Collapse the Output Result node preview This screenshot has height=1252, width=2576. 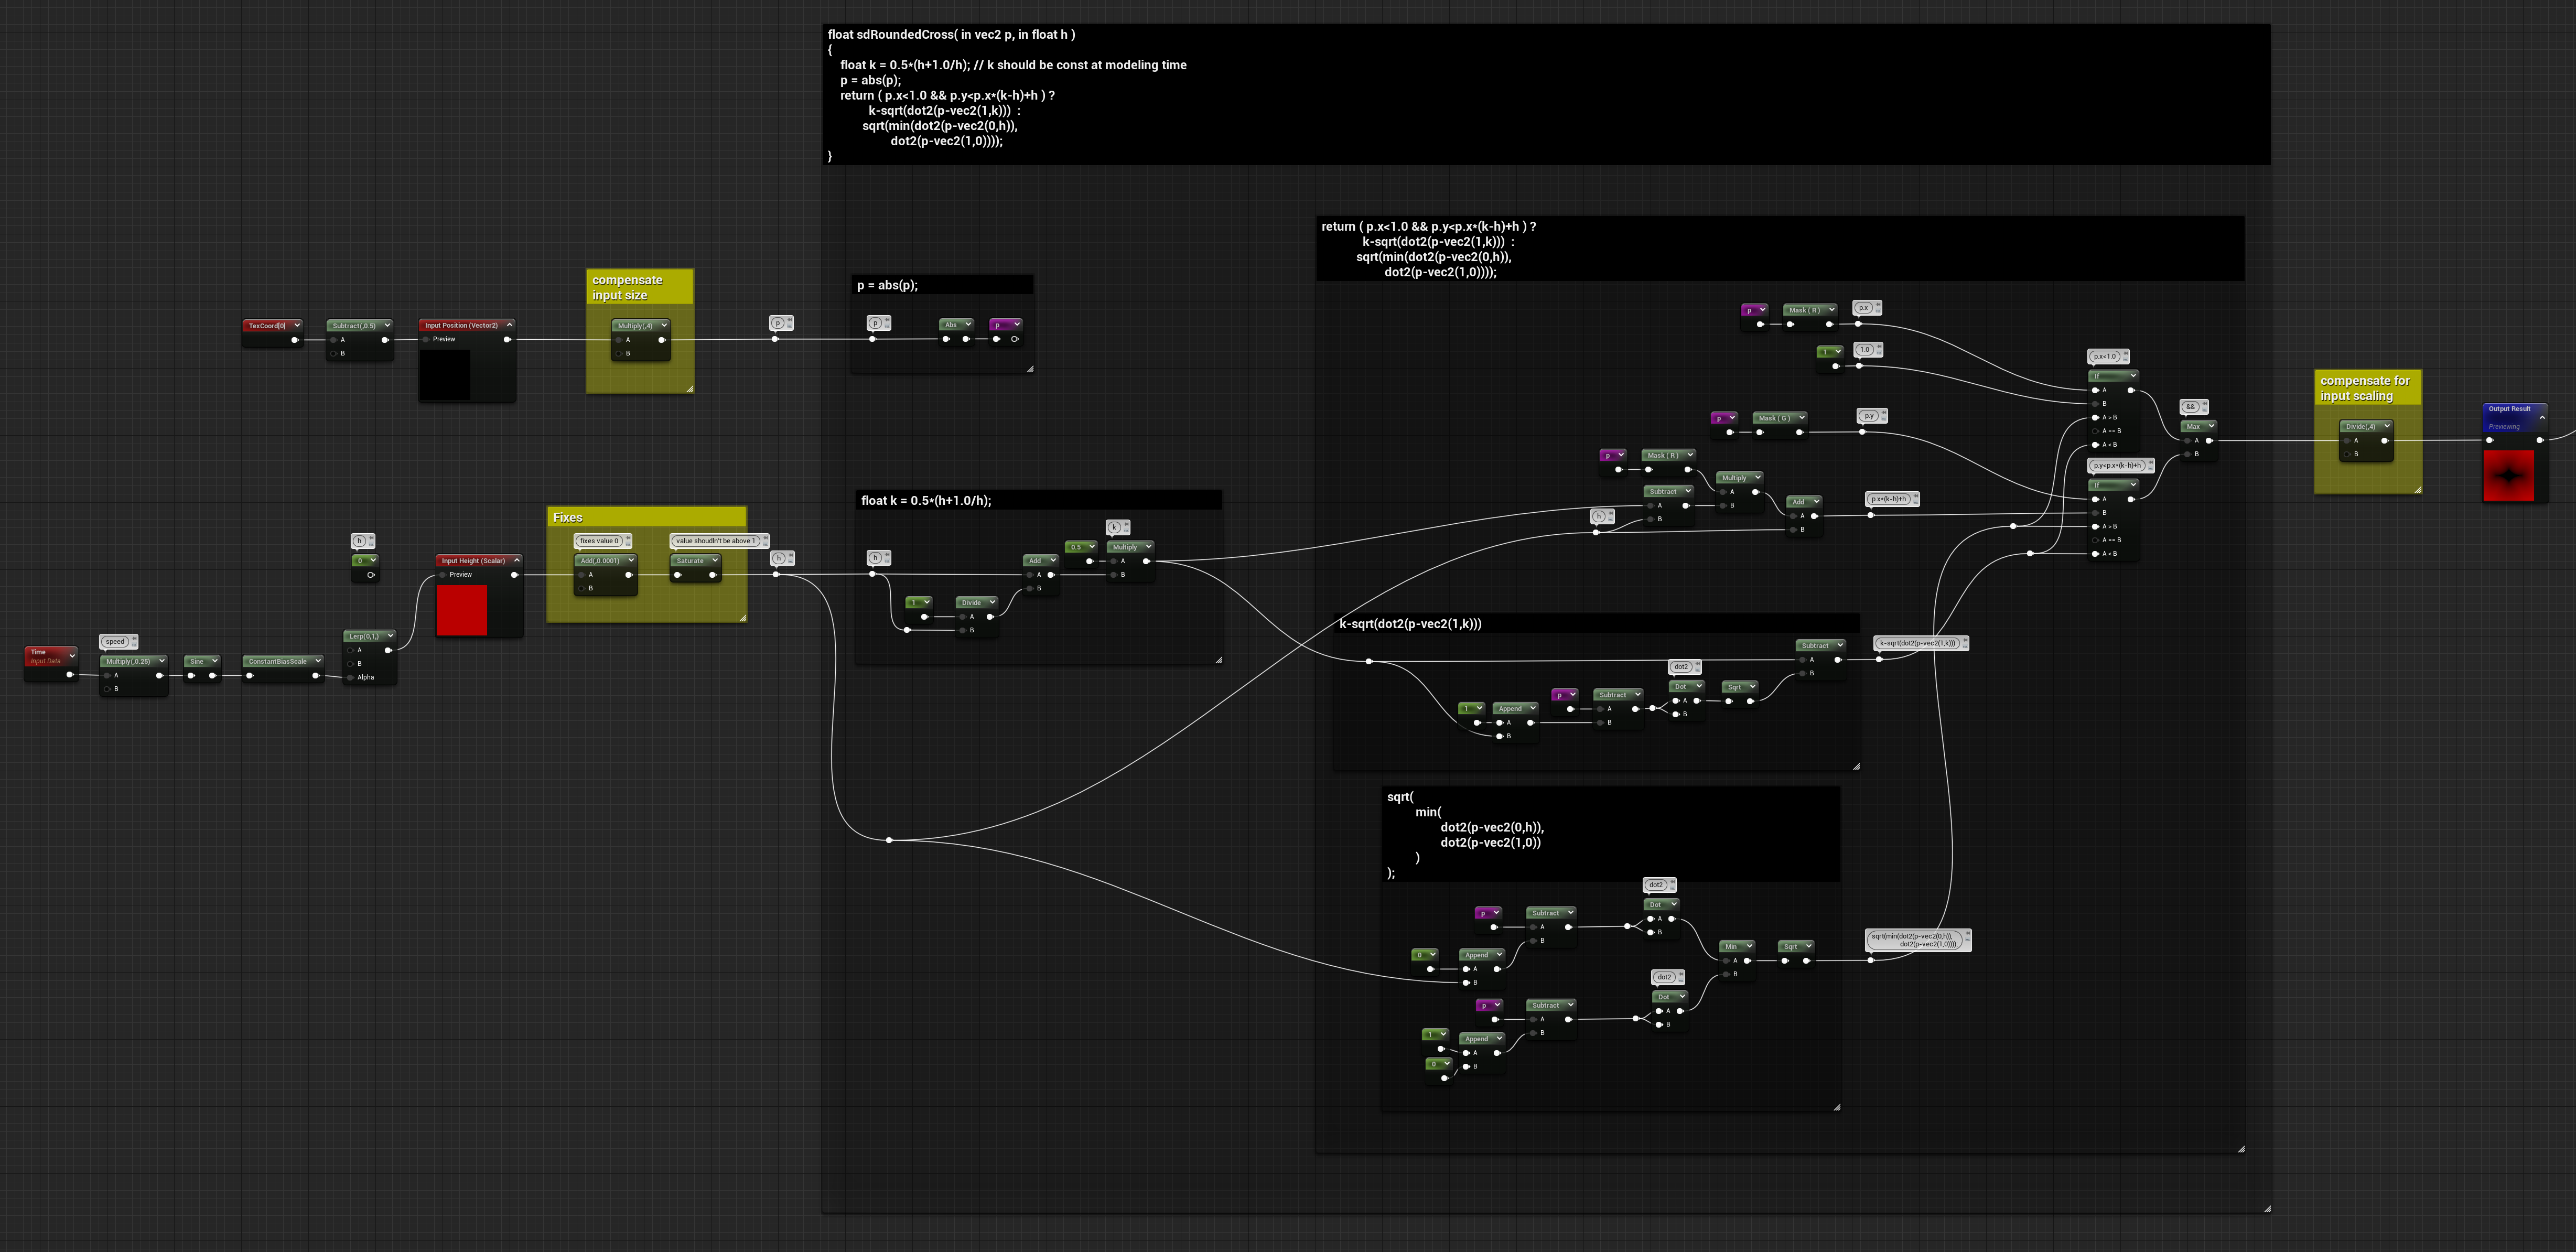(2542, 417)
